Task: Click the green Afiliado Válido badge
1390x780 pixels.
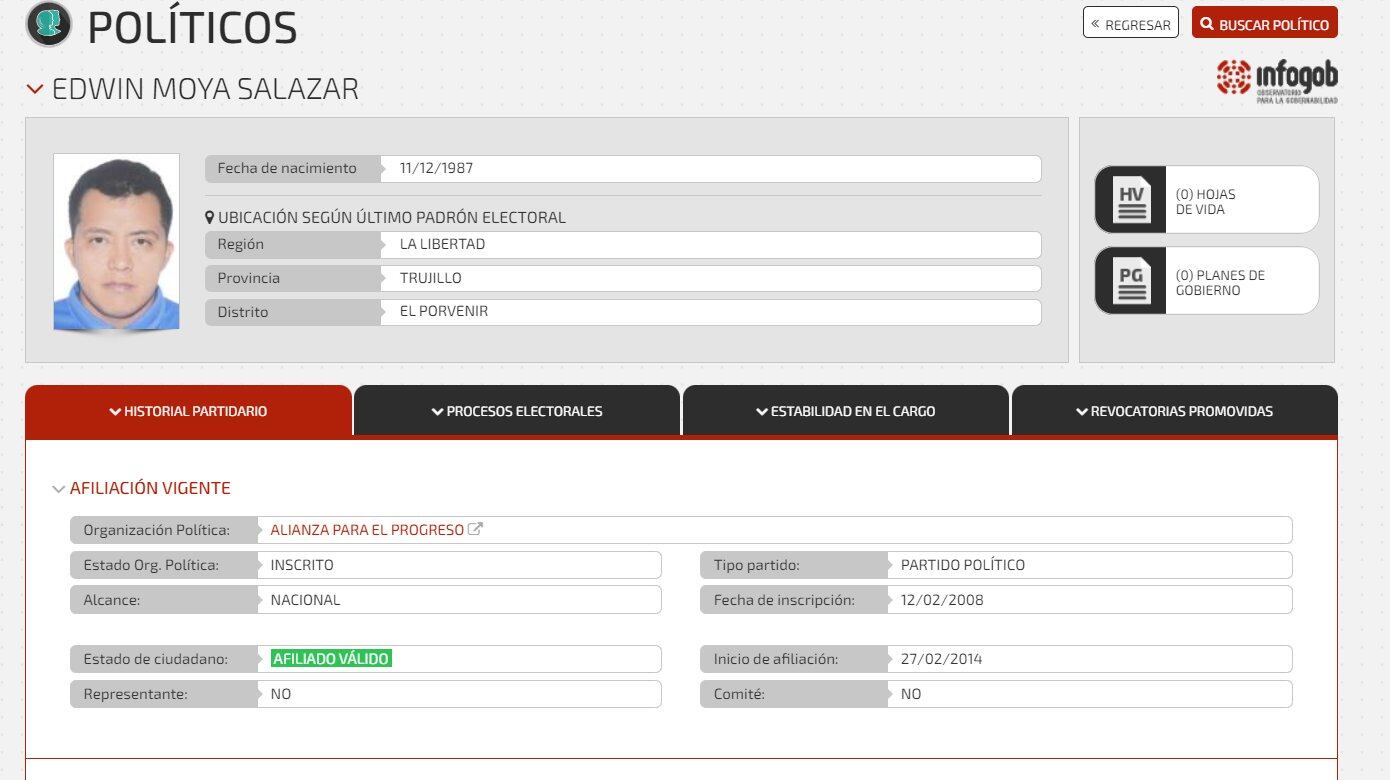Action: tap(331, 659)
